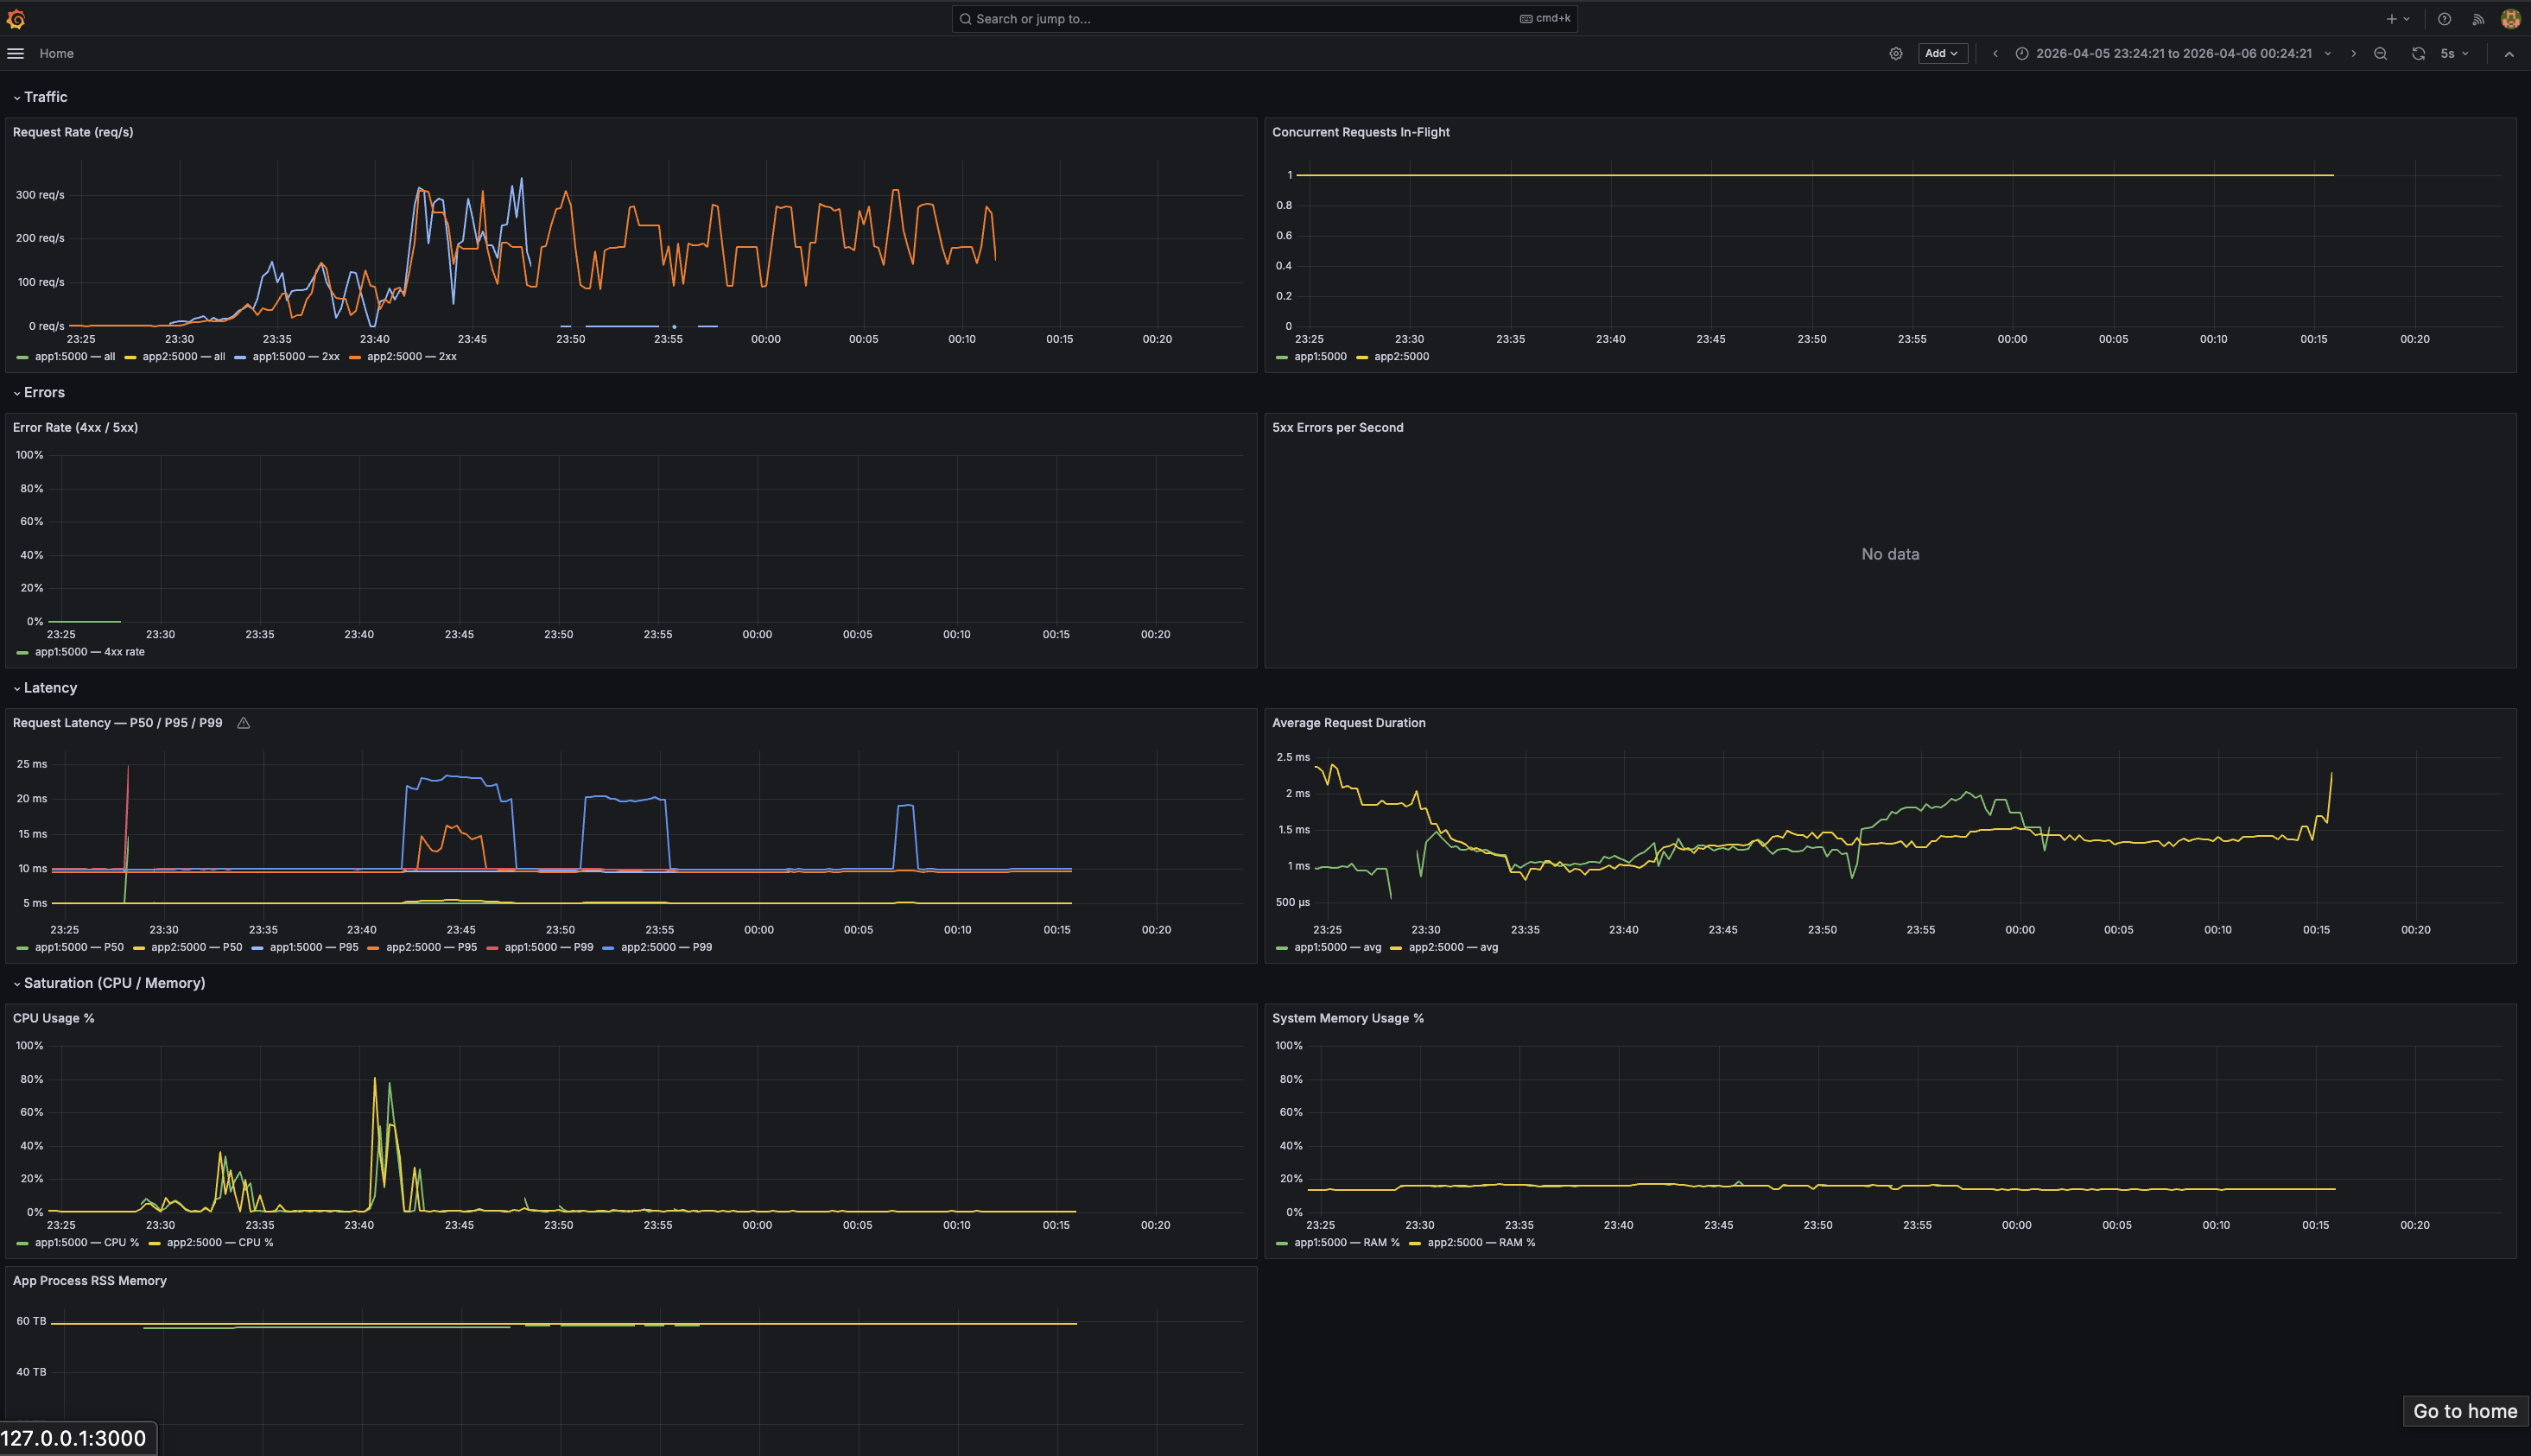Open the Grafana logo home icon
This screenshot has height=1456, width=2531.
coord(15,19)
